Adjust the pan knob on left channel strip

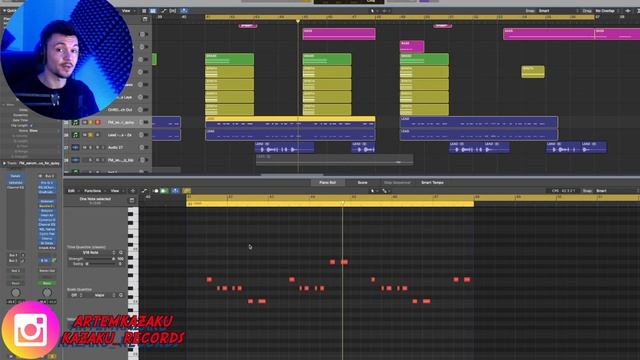click(x=16, y=293)
